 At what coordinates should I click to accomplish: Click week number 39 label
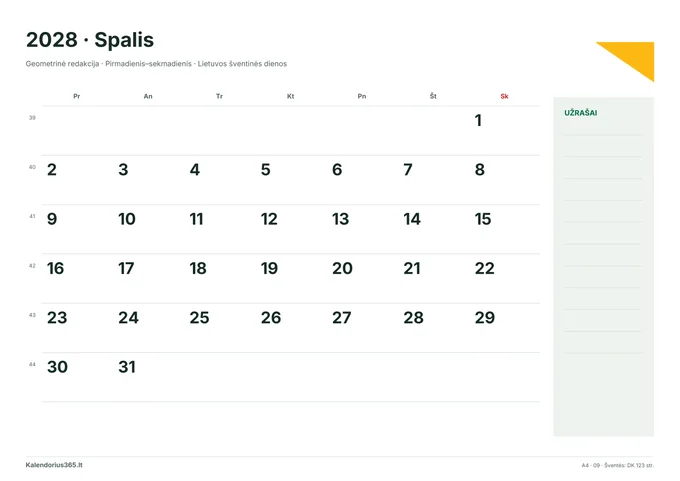click(32, 118)
